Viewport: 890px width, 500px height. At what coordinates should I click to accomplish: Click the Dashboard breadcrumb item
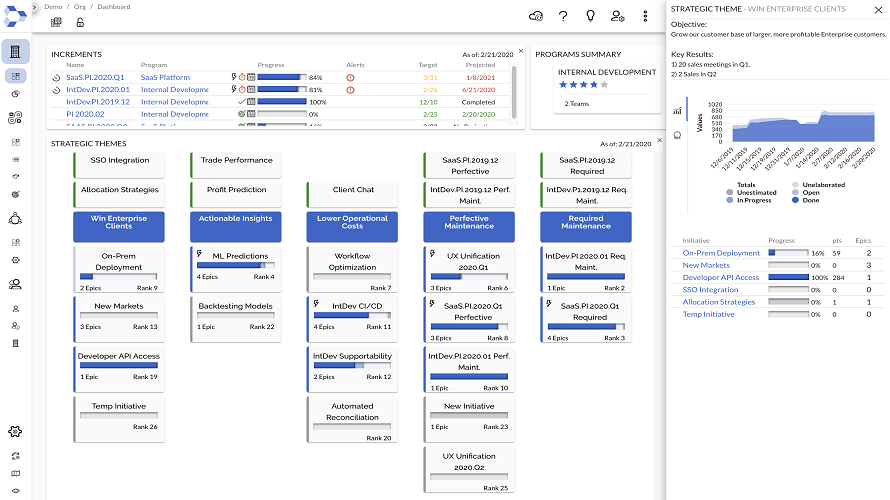(114, 7)
